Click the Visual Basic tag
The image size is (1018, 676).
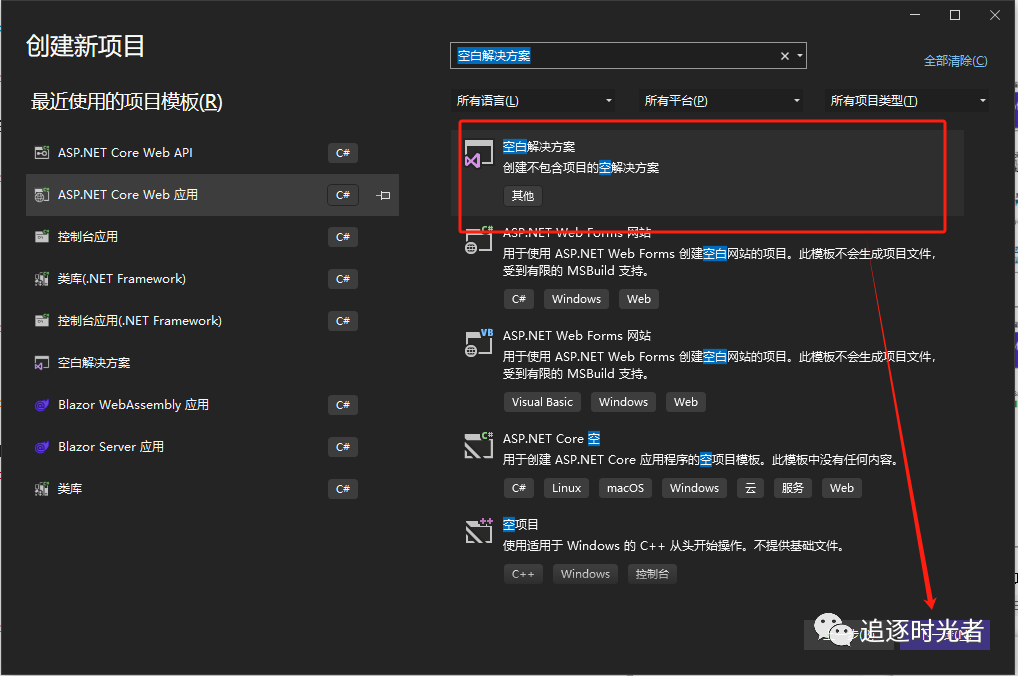[542, 402]
